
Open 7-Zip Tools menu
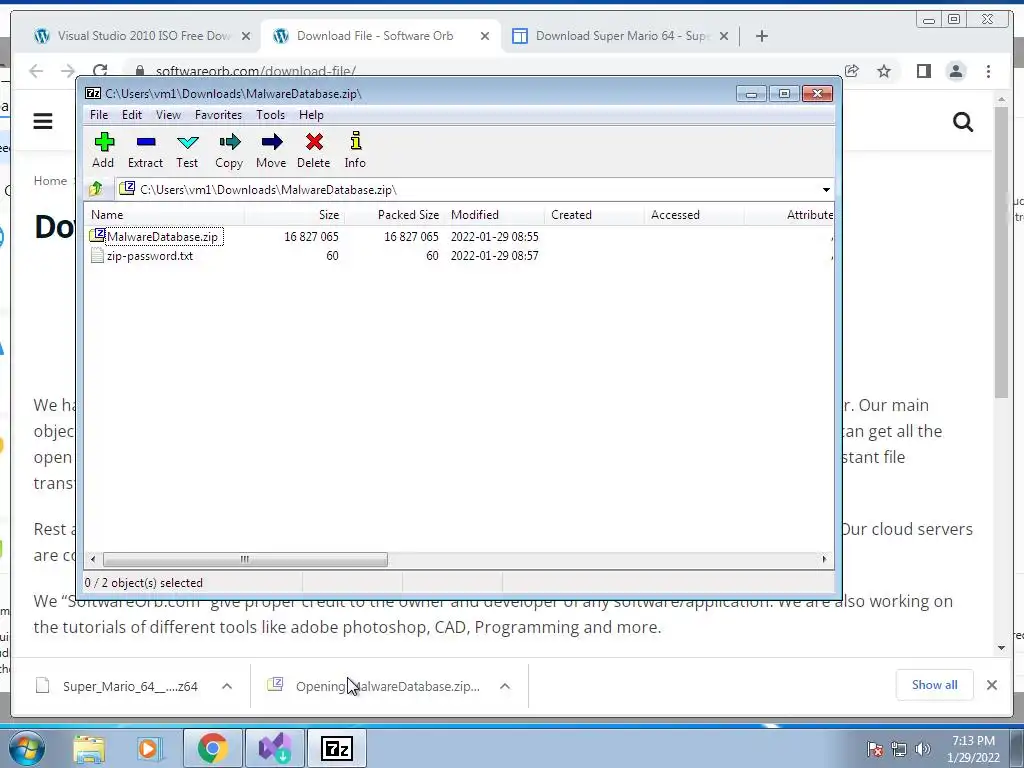coord(270,115)
